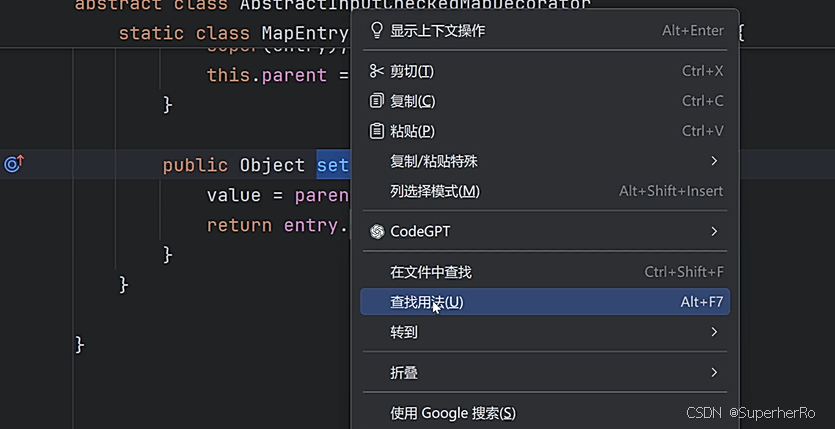Screen dimensions: 835x429
Task: Click the 转到 menu item label
Action: 404,332
